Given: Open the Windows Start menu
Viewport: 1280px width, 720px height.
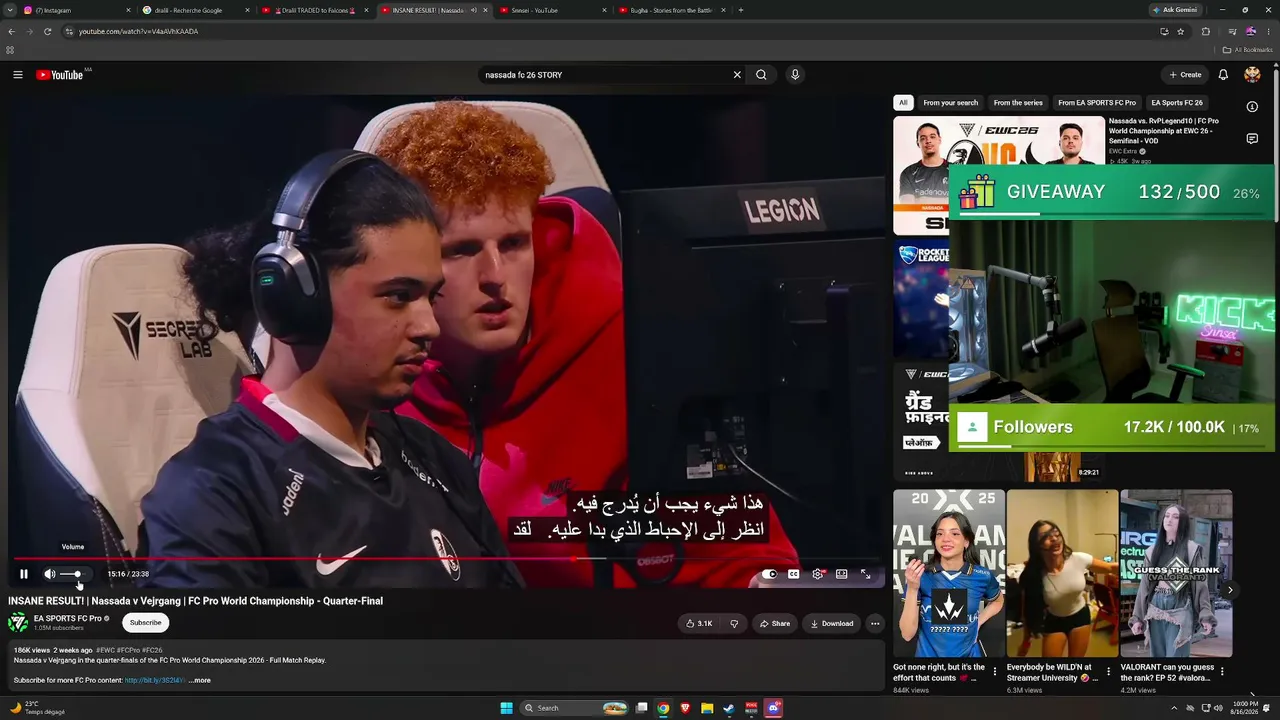Looking at the screenshot, I should pos(506,708).
